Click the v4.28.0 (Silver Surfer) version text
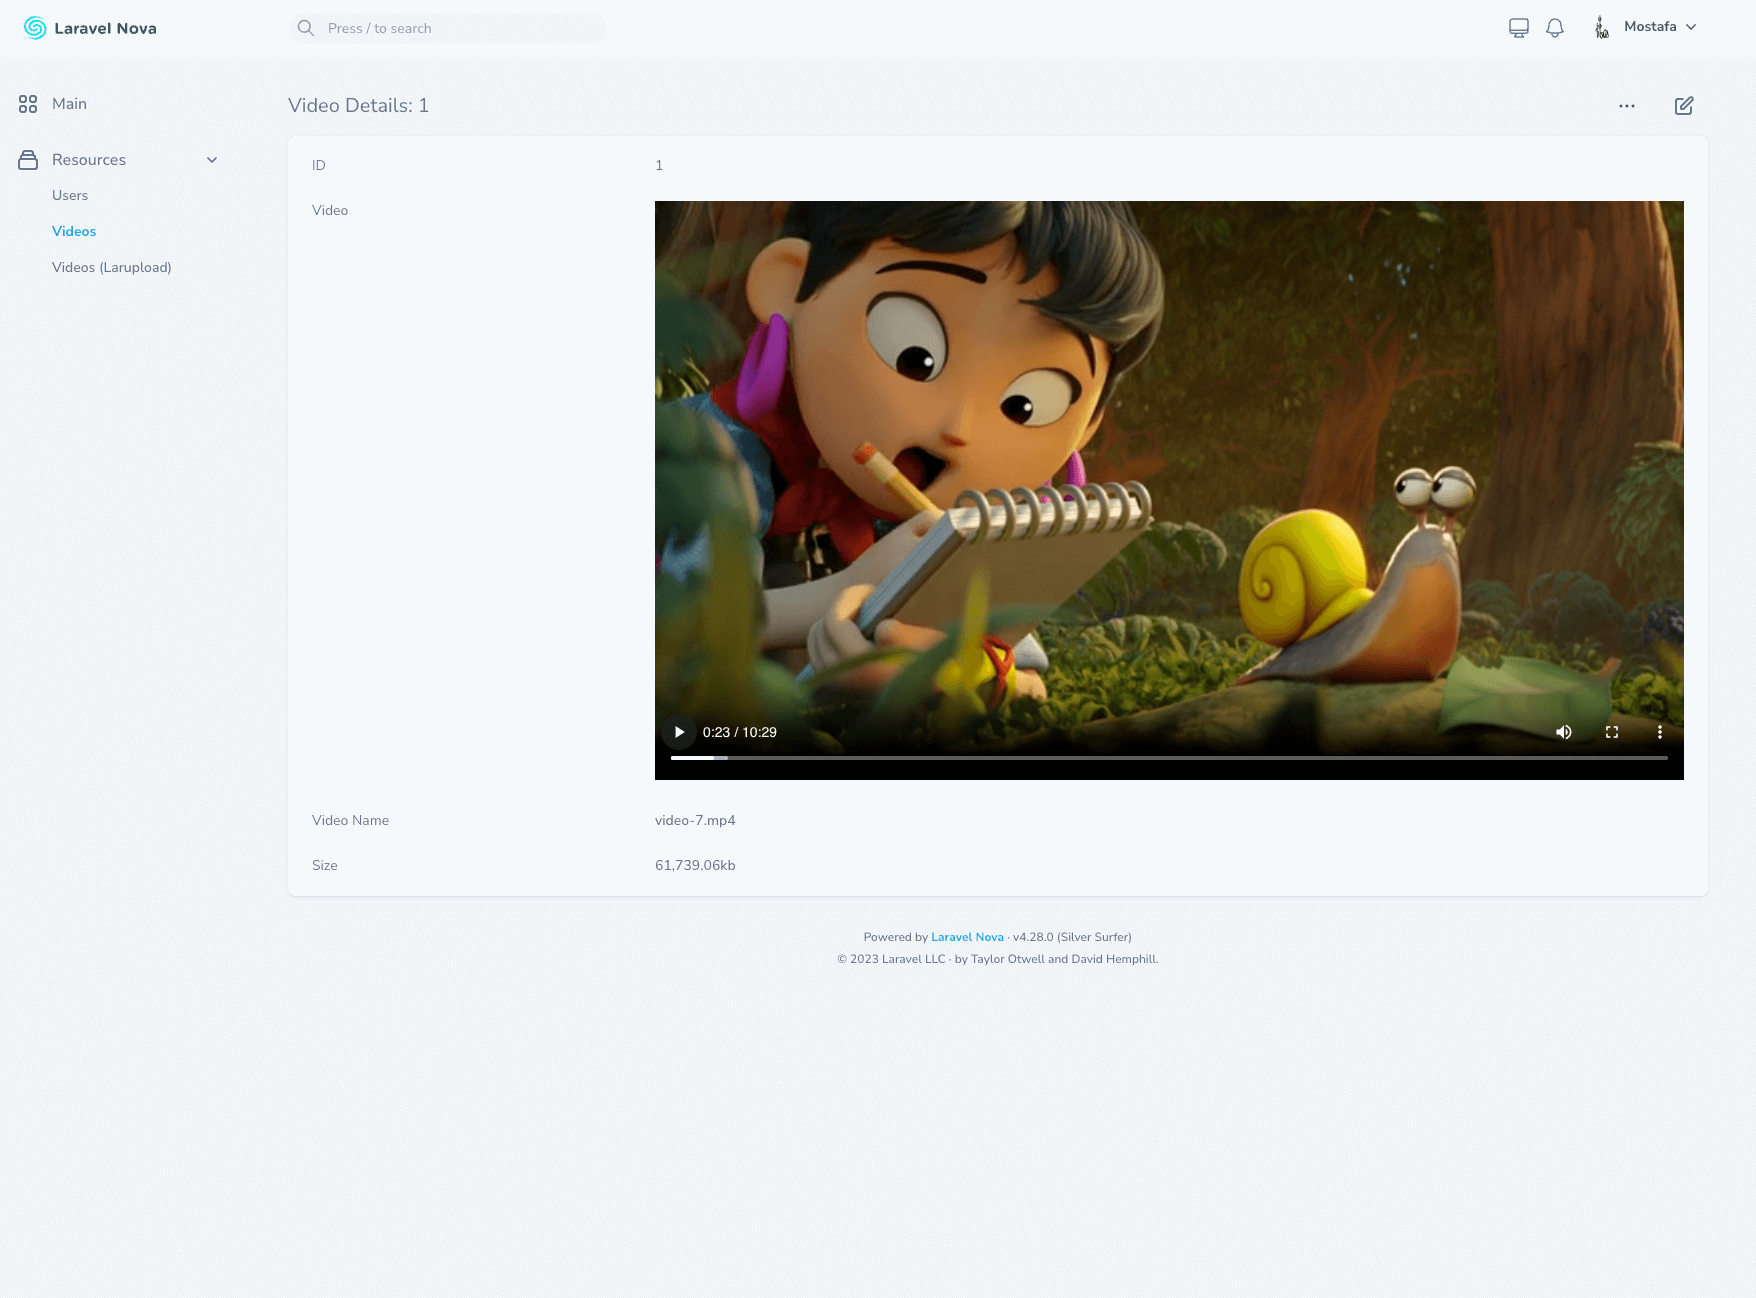Image resolution: width=1756 pixels, height=1298 pixels. point(1072,937)
